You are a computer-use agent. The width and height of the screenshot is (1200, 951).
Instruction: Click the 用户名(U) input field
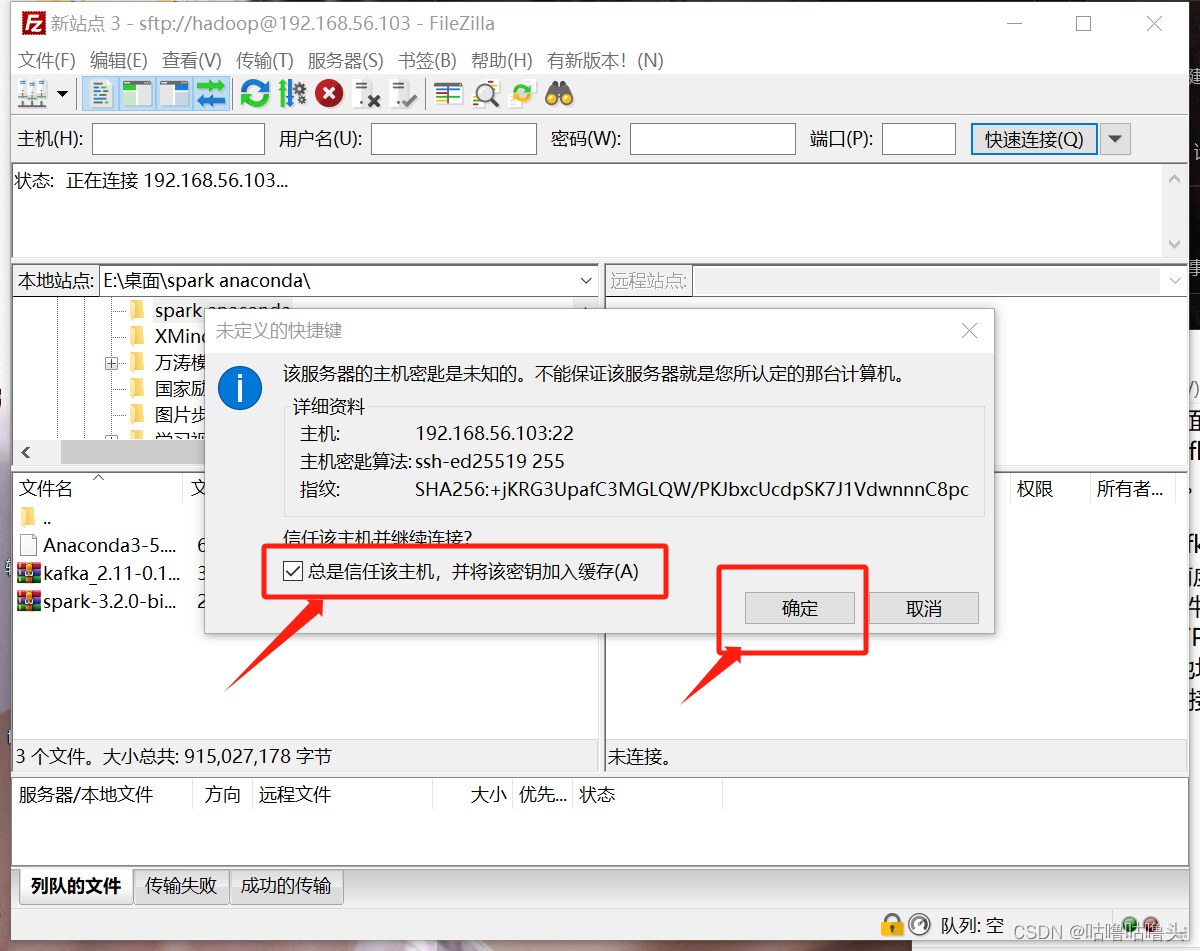click(454, 139)
